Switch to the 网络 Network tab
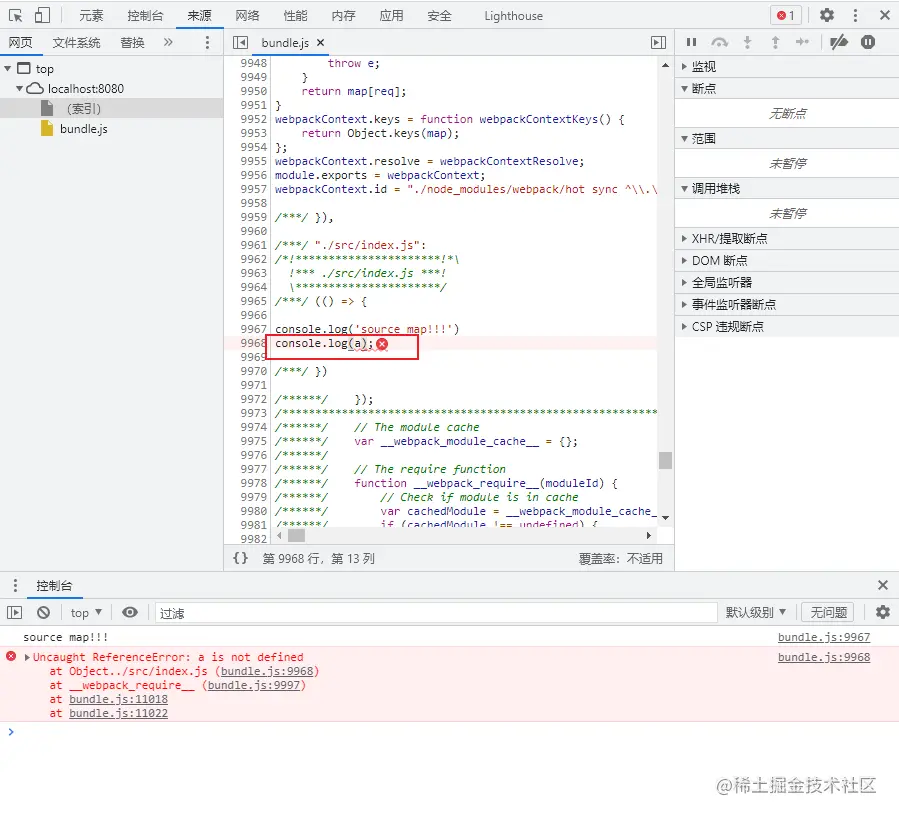 (x=247, y=15)
